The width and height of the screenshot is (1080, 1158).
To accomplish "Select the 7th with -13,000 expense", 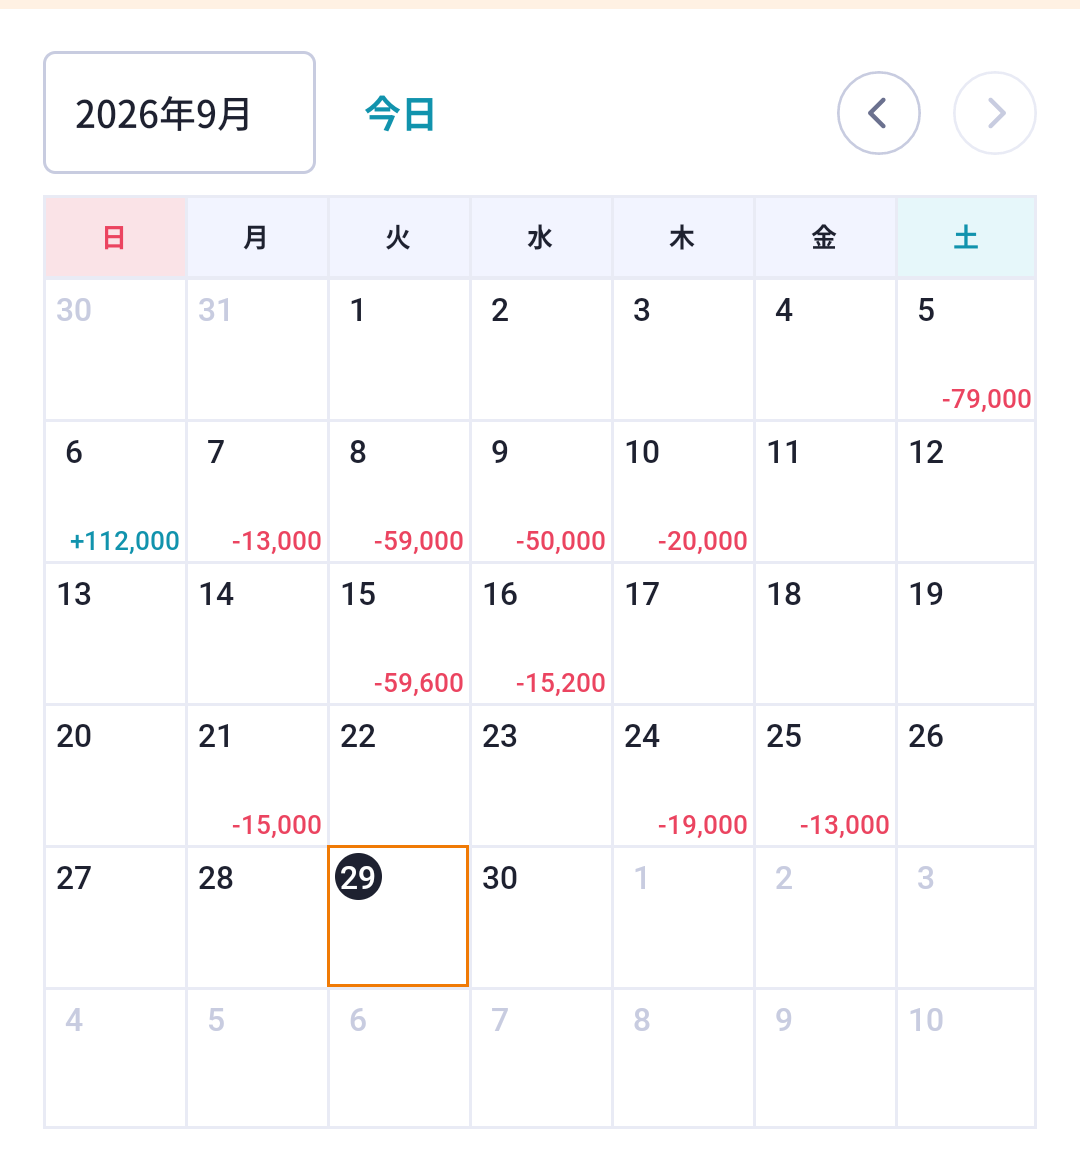I will [x=257, y=492].
